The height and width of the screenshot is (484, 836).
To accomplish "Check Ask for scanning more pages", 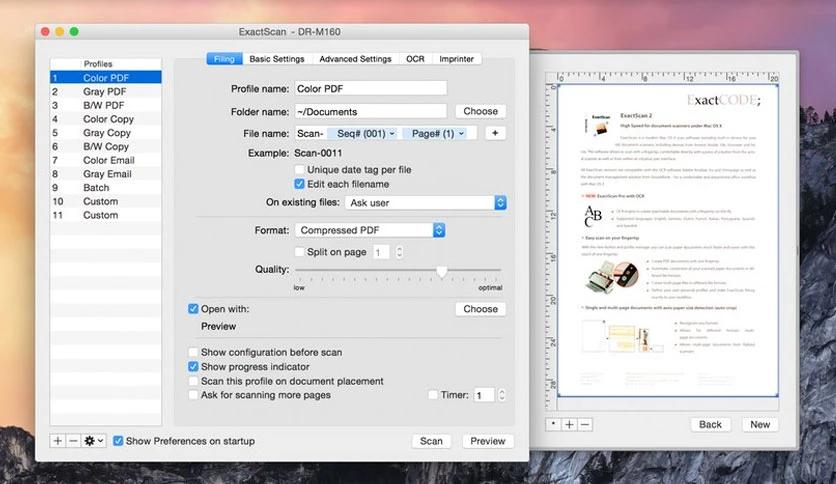I will (193, 395).
